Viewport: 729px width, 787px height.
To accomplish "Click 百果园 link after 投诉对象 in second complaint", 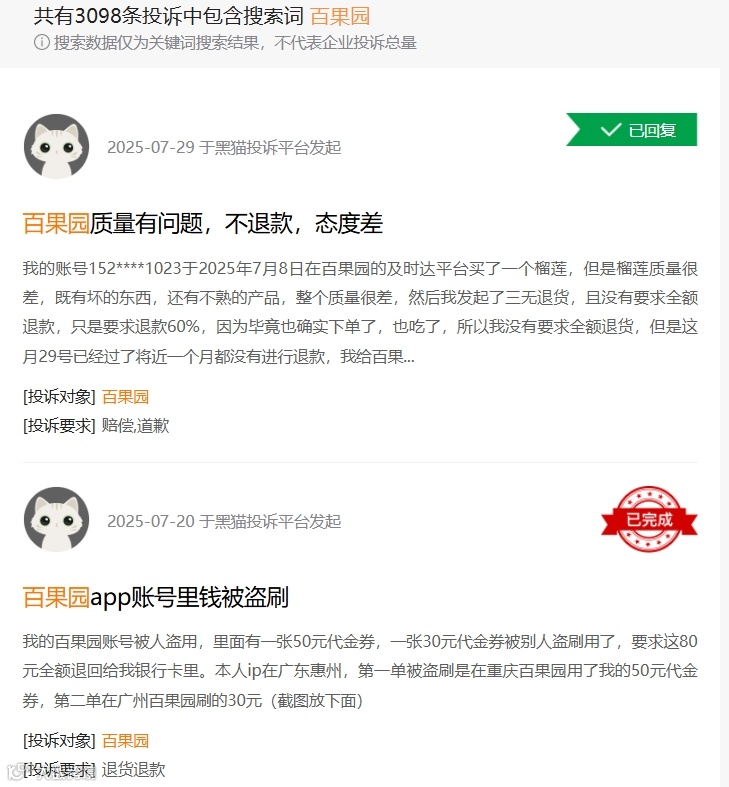I will [x=126, y=740].
